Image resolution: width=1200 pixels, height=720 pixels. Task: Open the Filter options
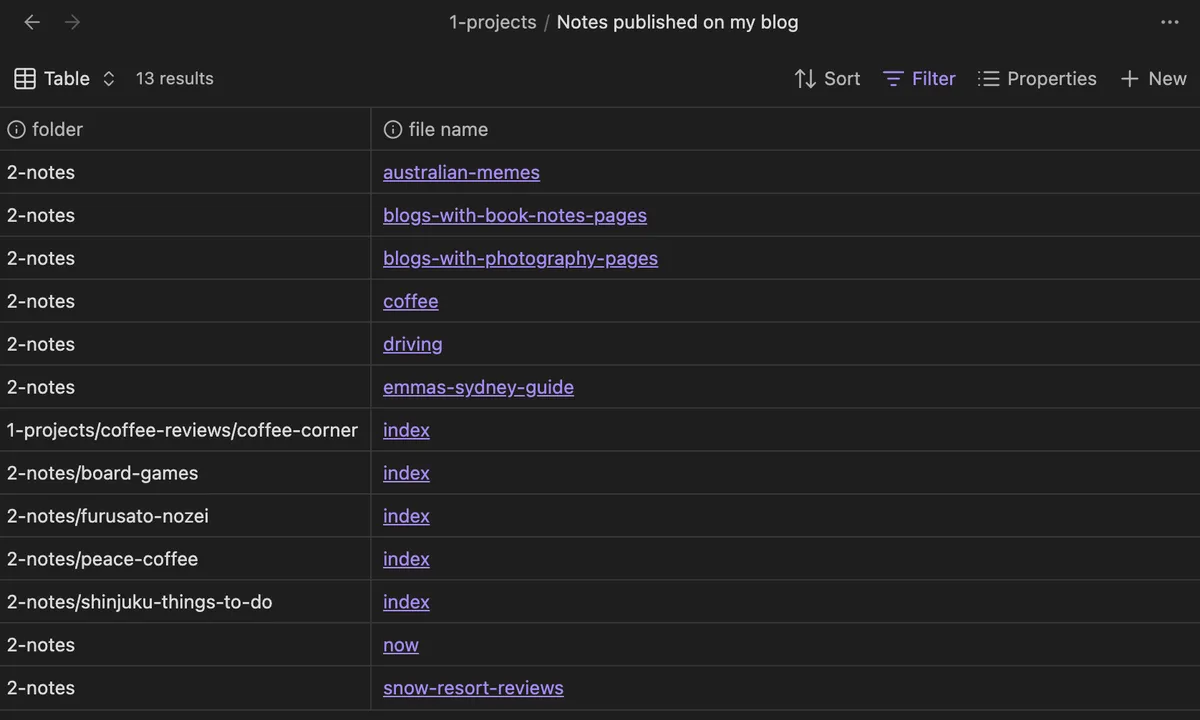click(920, 79)
